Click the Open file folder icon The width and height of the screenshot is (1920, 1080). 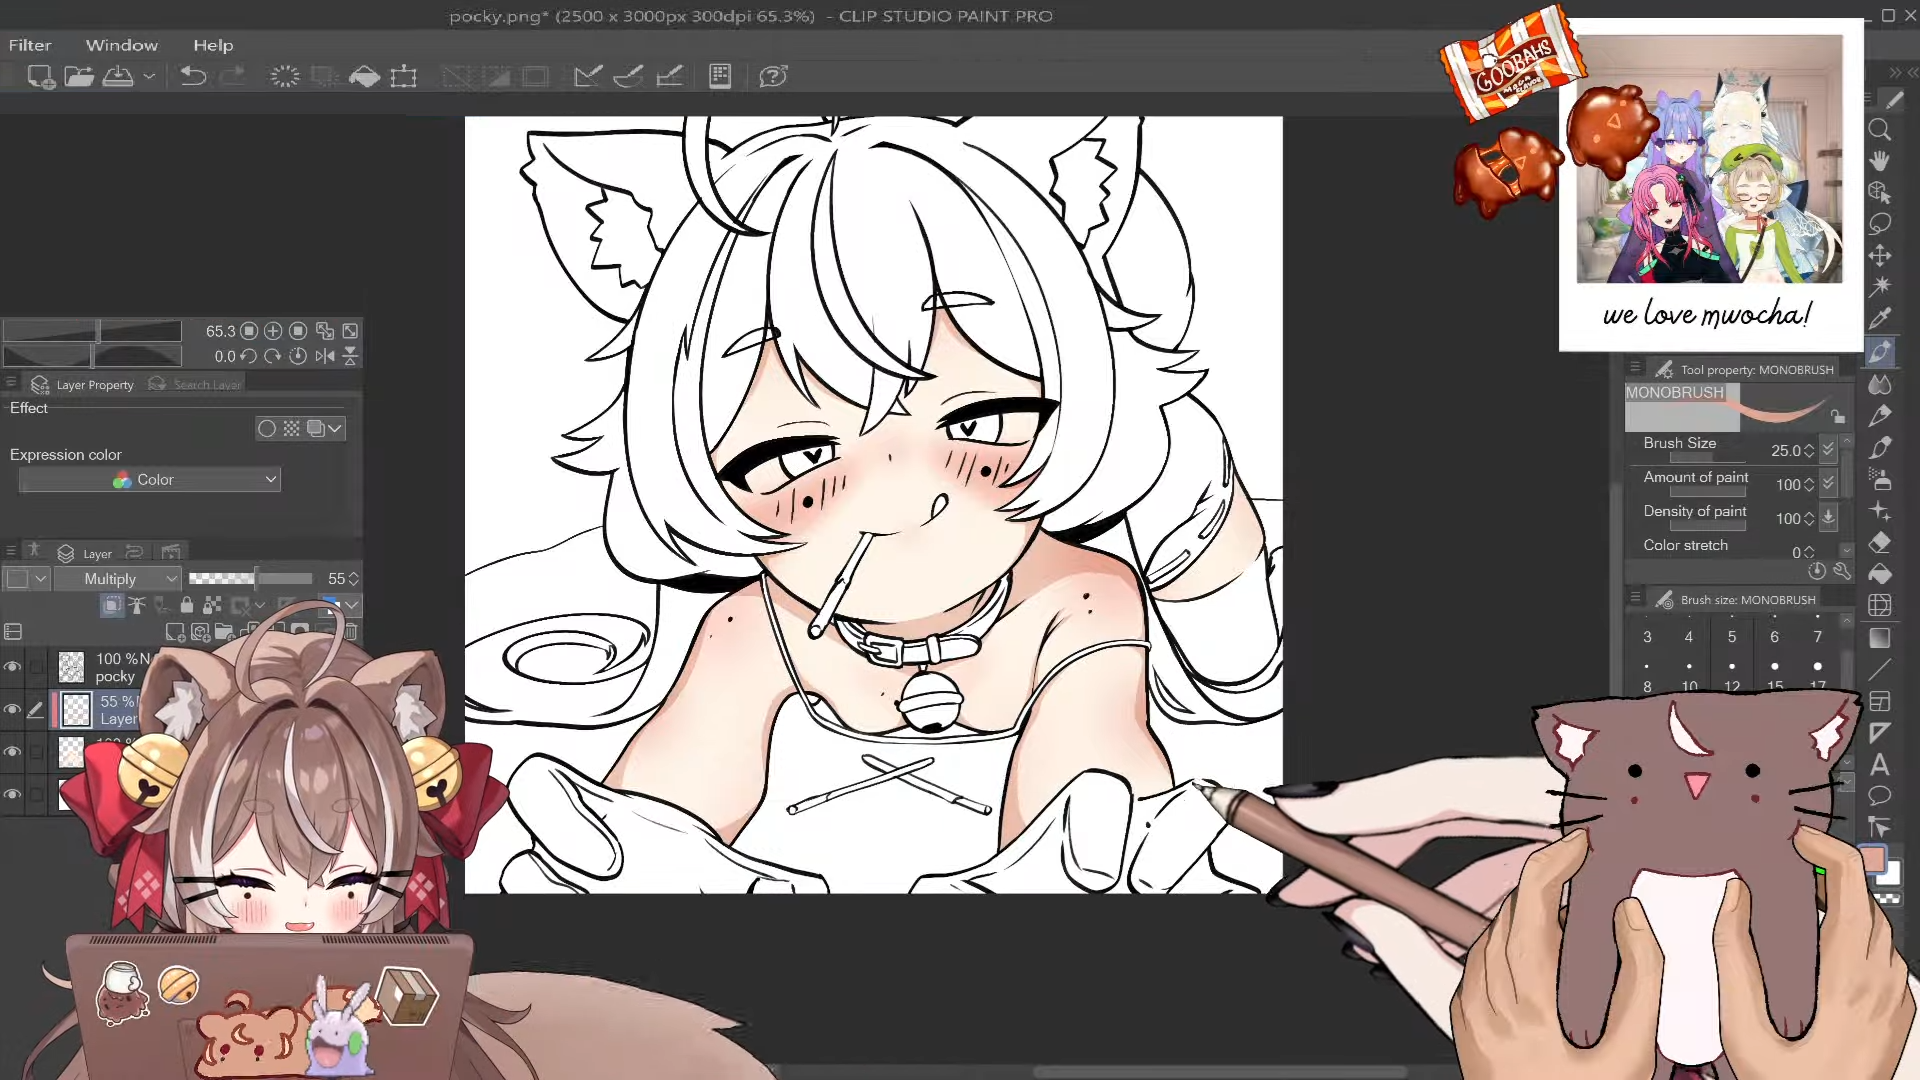point(79,76)
